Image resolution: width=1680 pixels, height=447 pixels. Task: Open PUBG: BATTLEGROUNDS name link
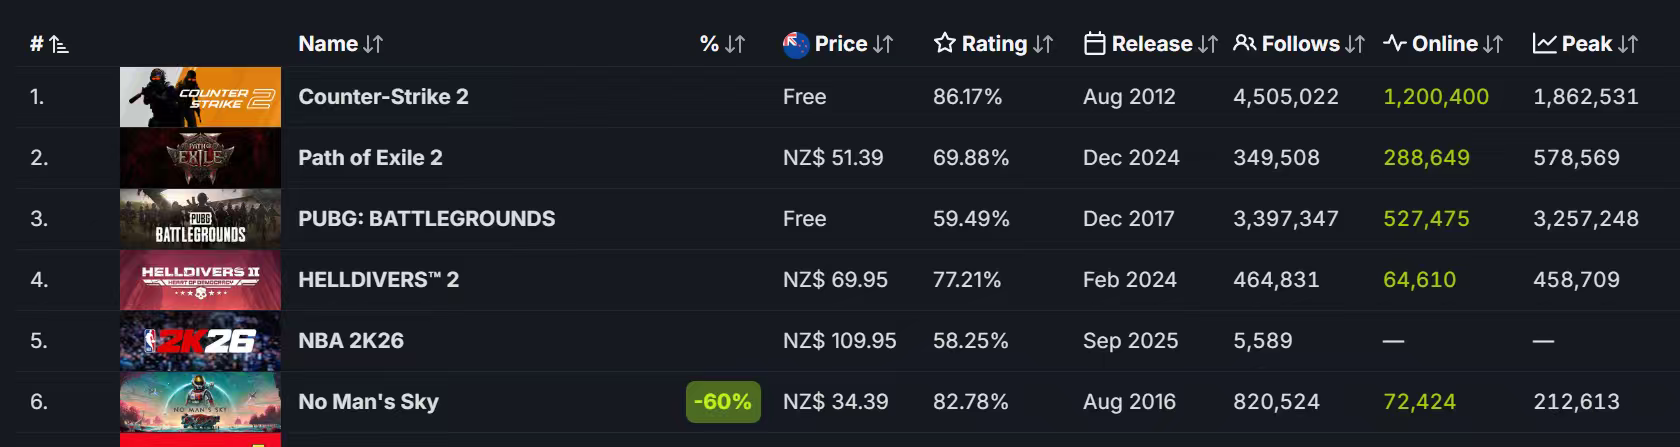[x=426, y=219]
